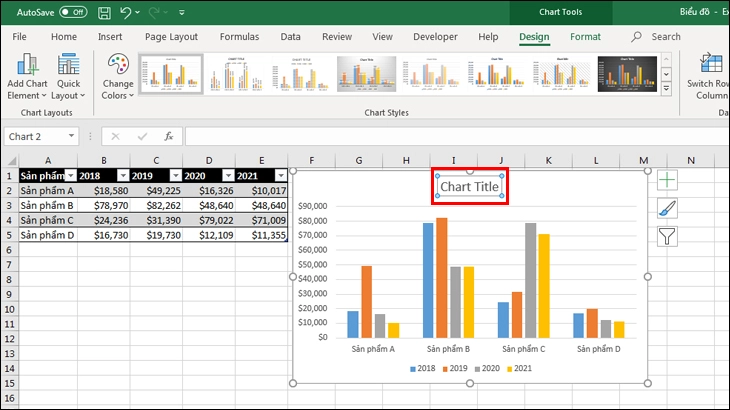
Task: Expand the Name Box dropdown arrow
Action: tap(71, 136)
